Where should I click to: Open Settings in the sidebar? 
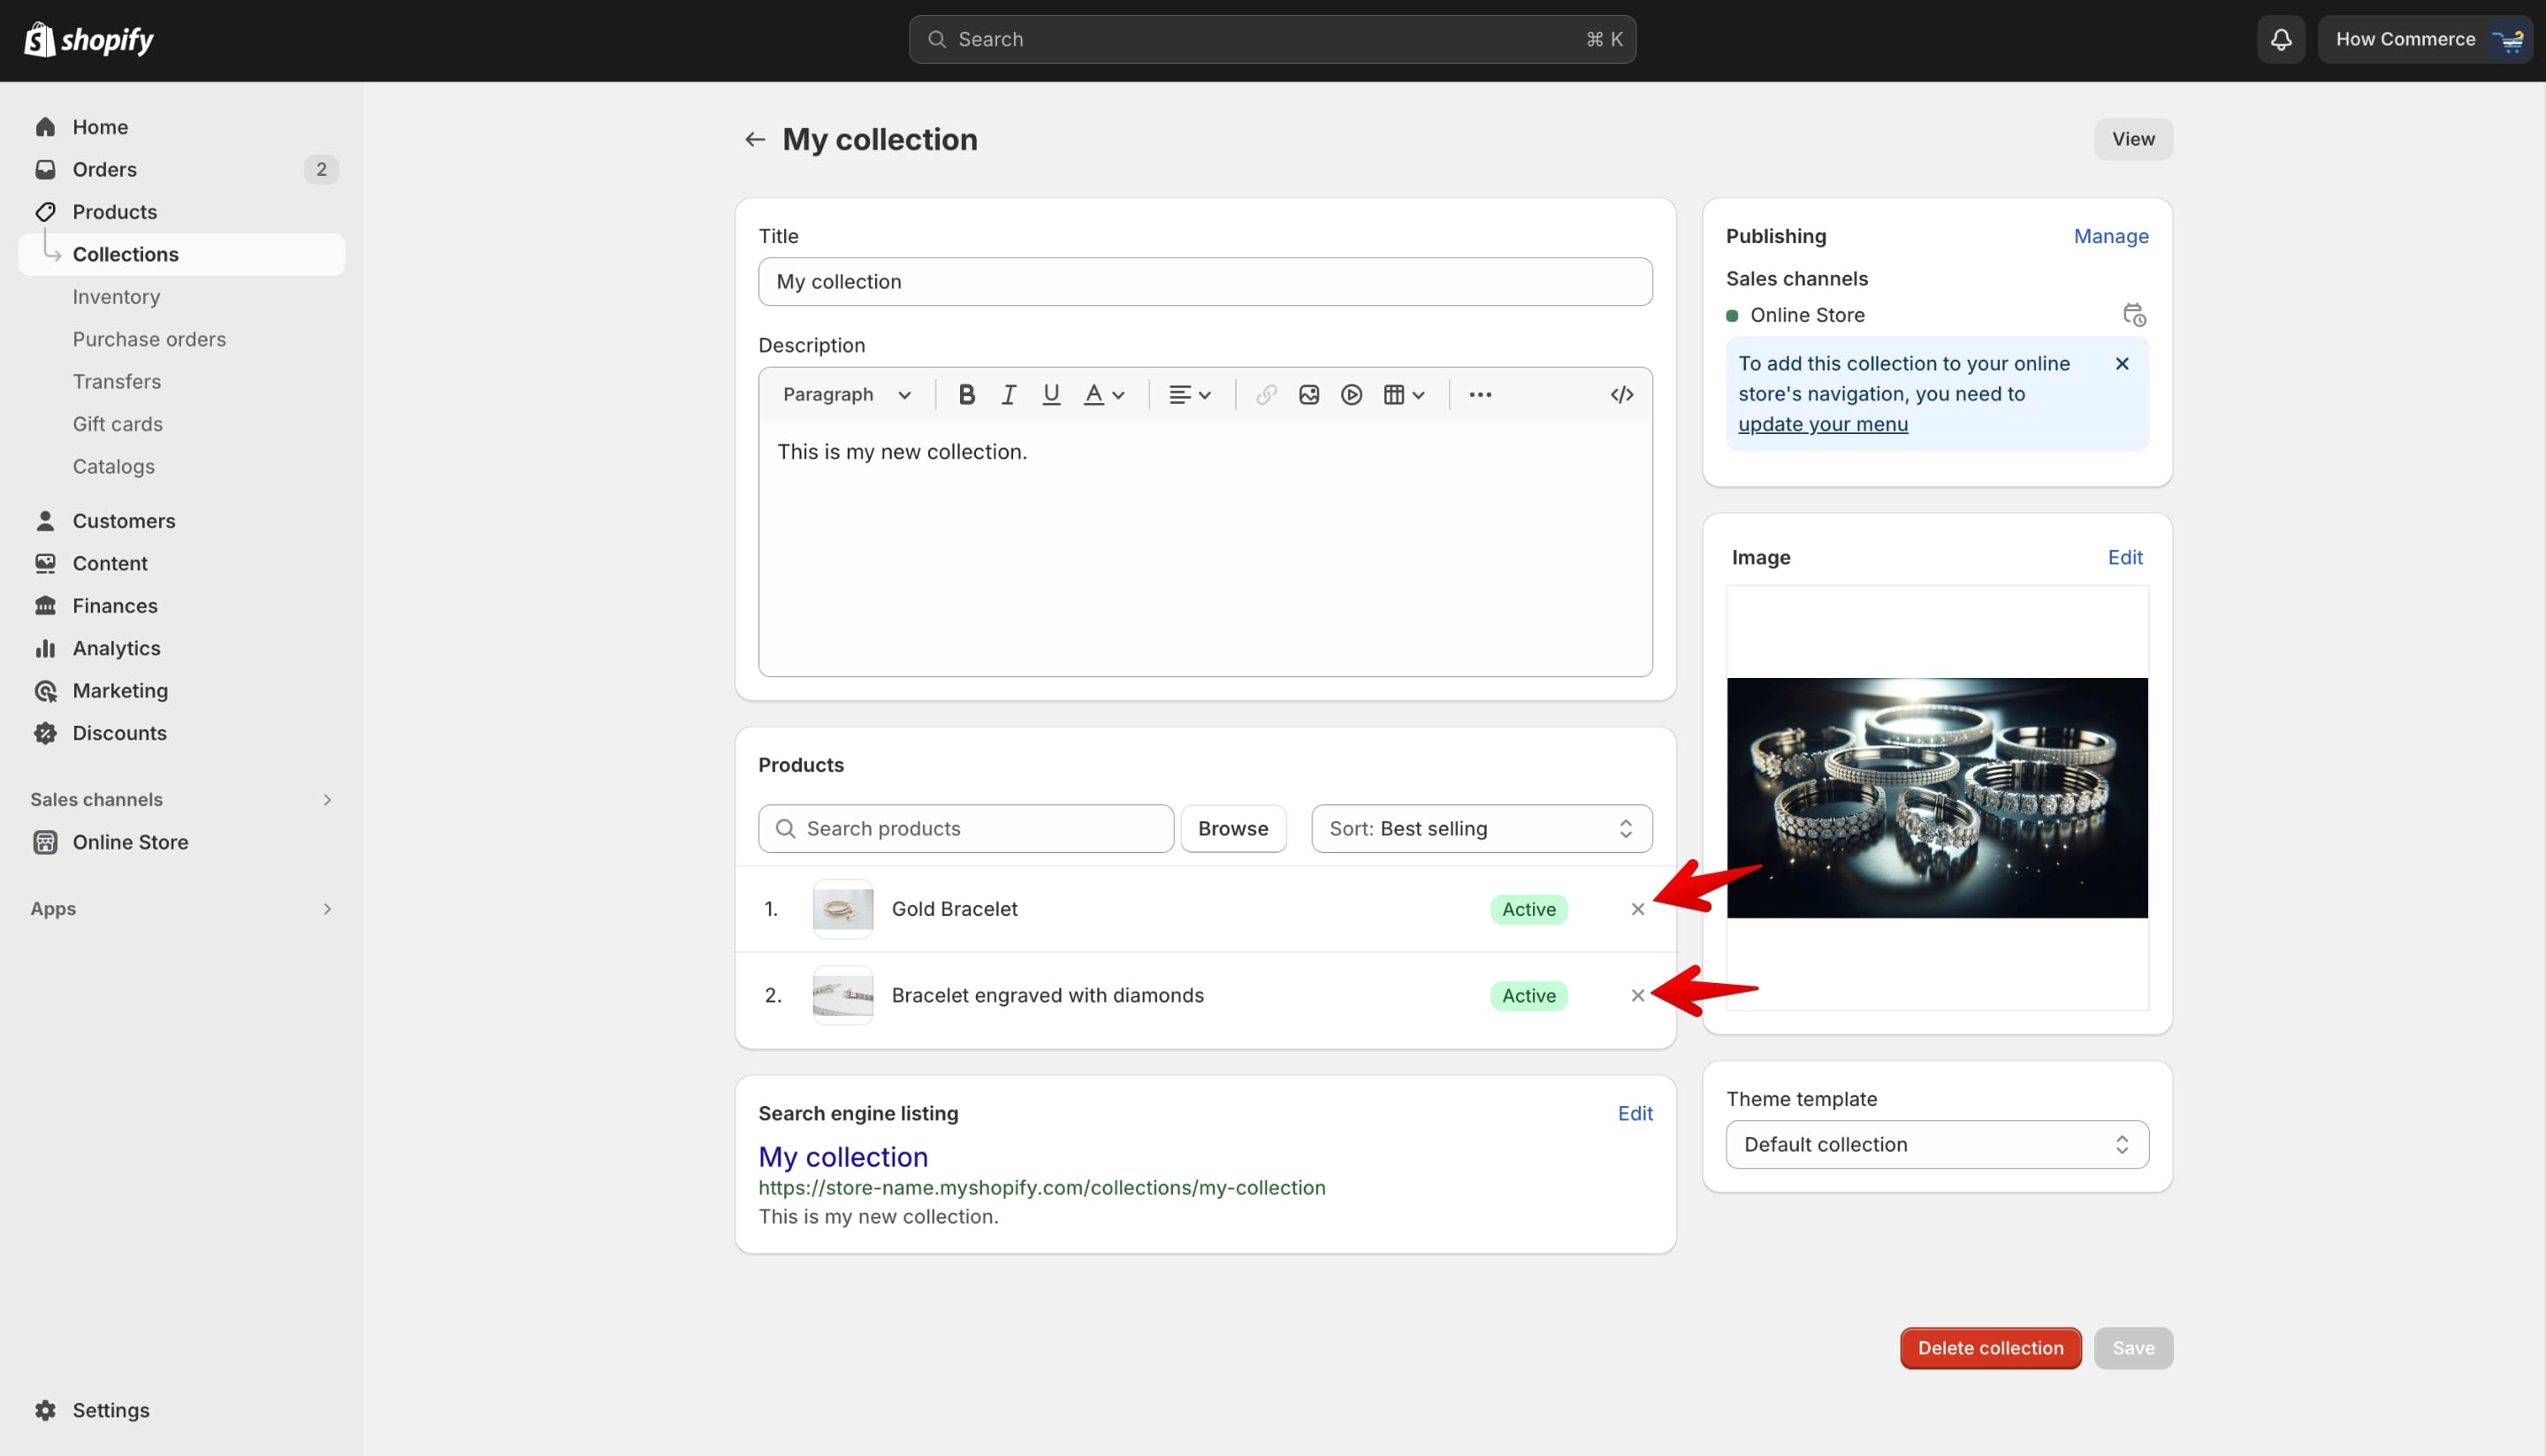[182, 1410]
